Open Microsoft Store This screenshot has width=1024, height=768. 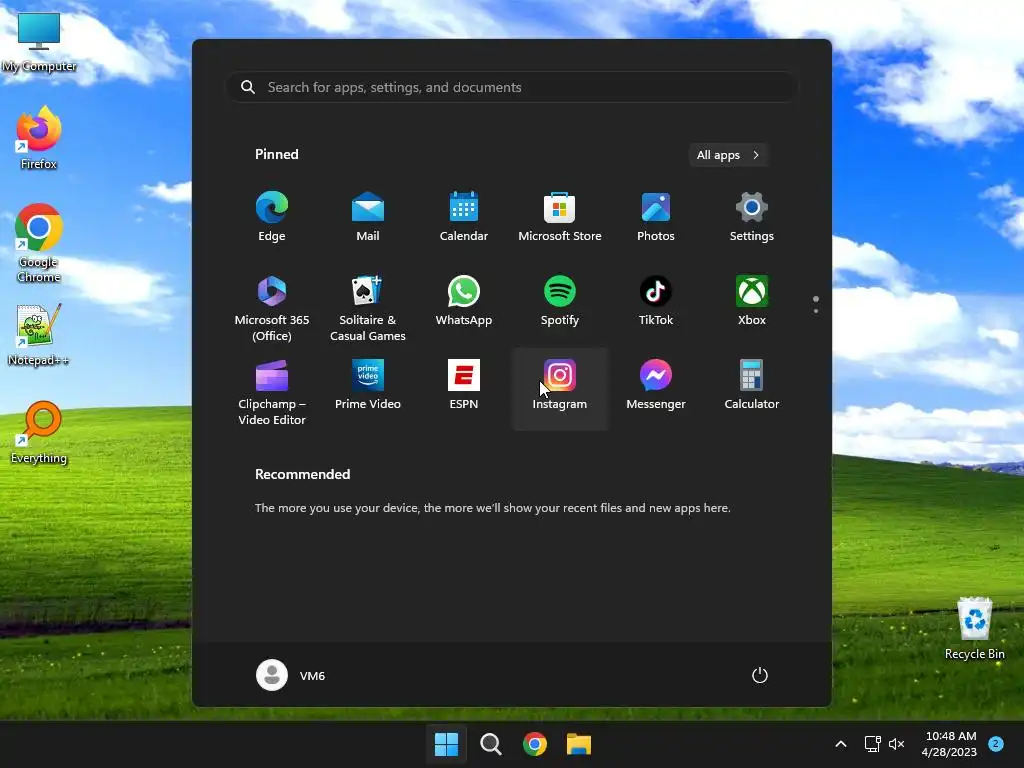[560, 217]
